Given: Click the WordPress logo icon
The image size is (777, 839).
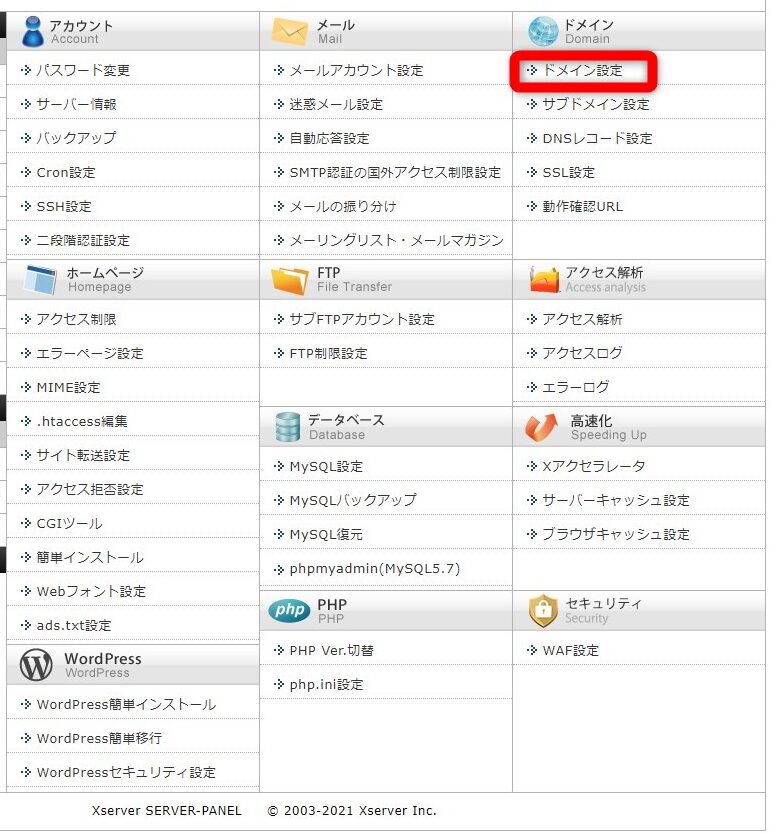Looking at the screenshot, I should click(x=36, y=665).
